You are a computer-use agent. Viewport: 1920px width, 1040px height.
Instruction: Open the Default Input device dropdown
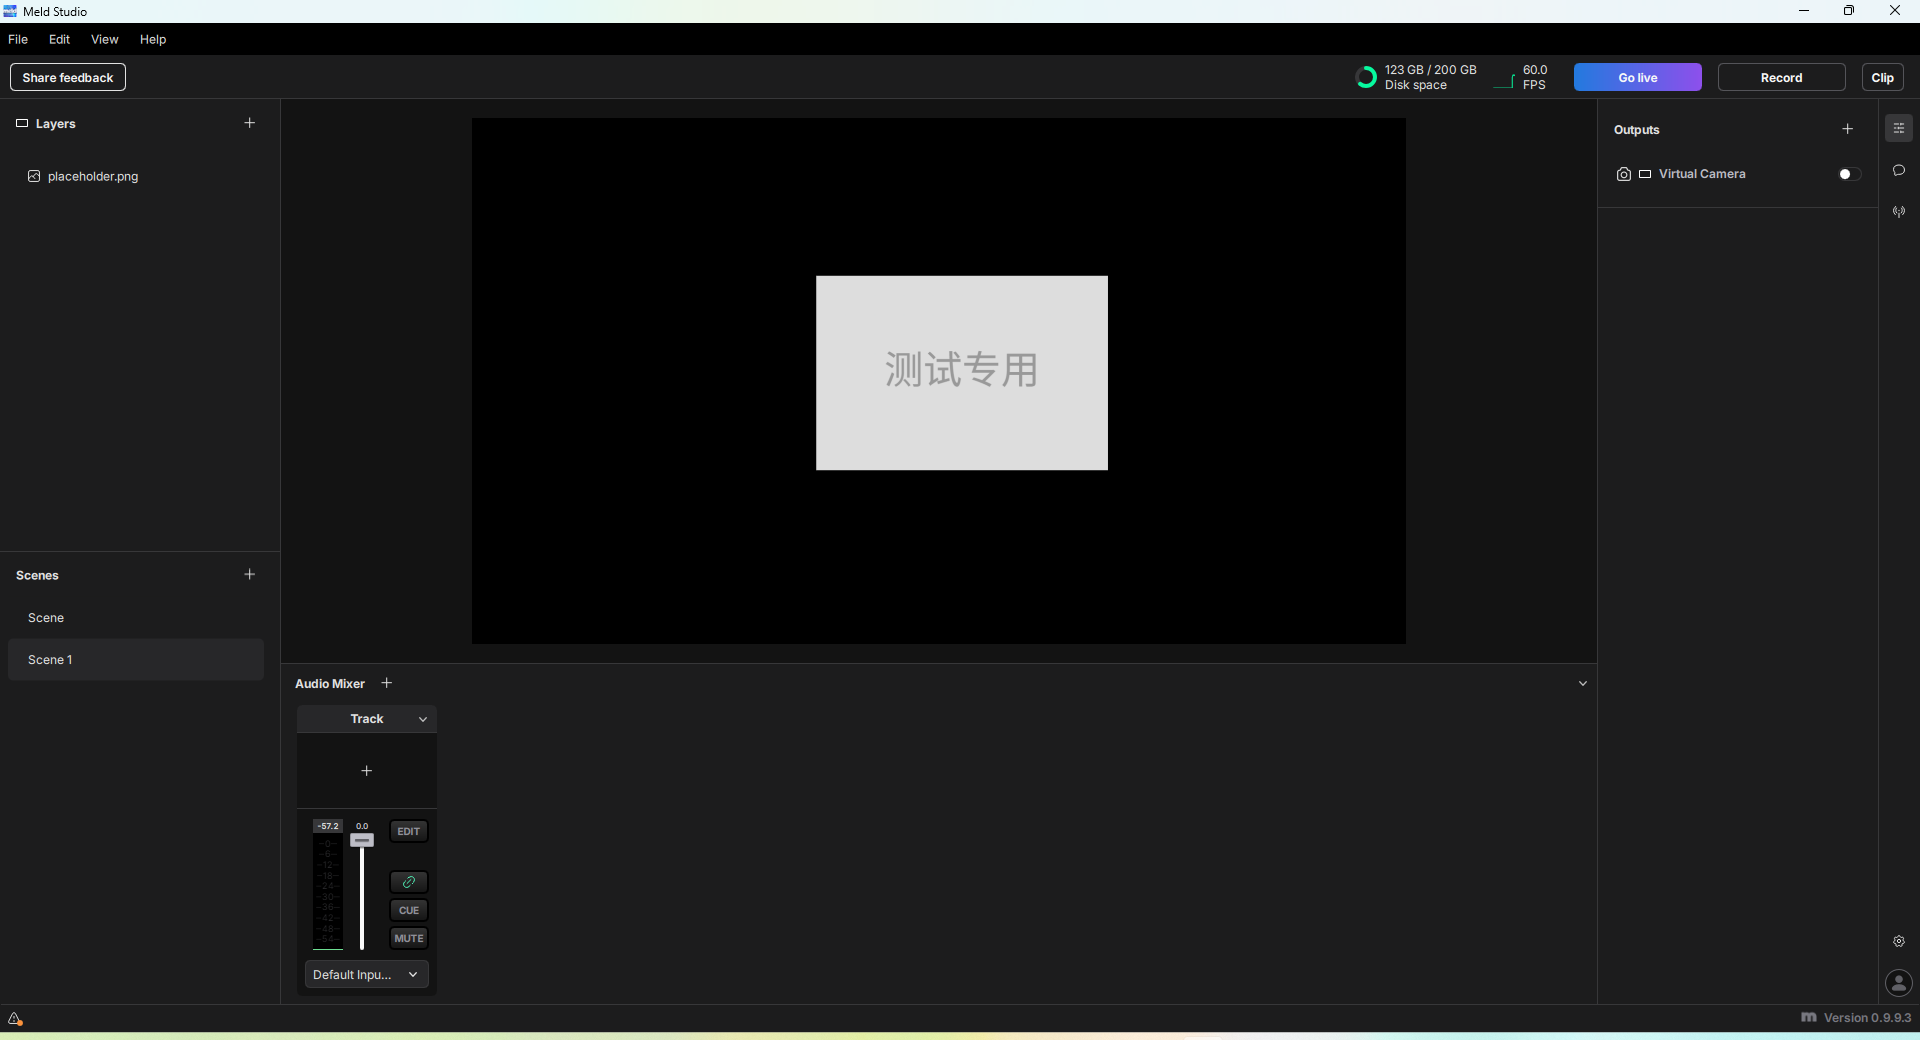(x=366, y=974)
